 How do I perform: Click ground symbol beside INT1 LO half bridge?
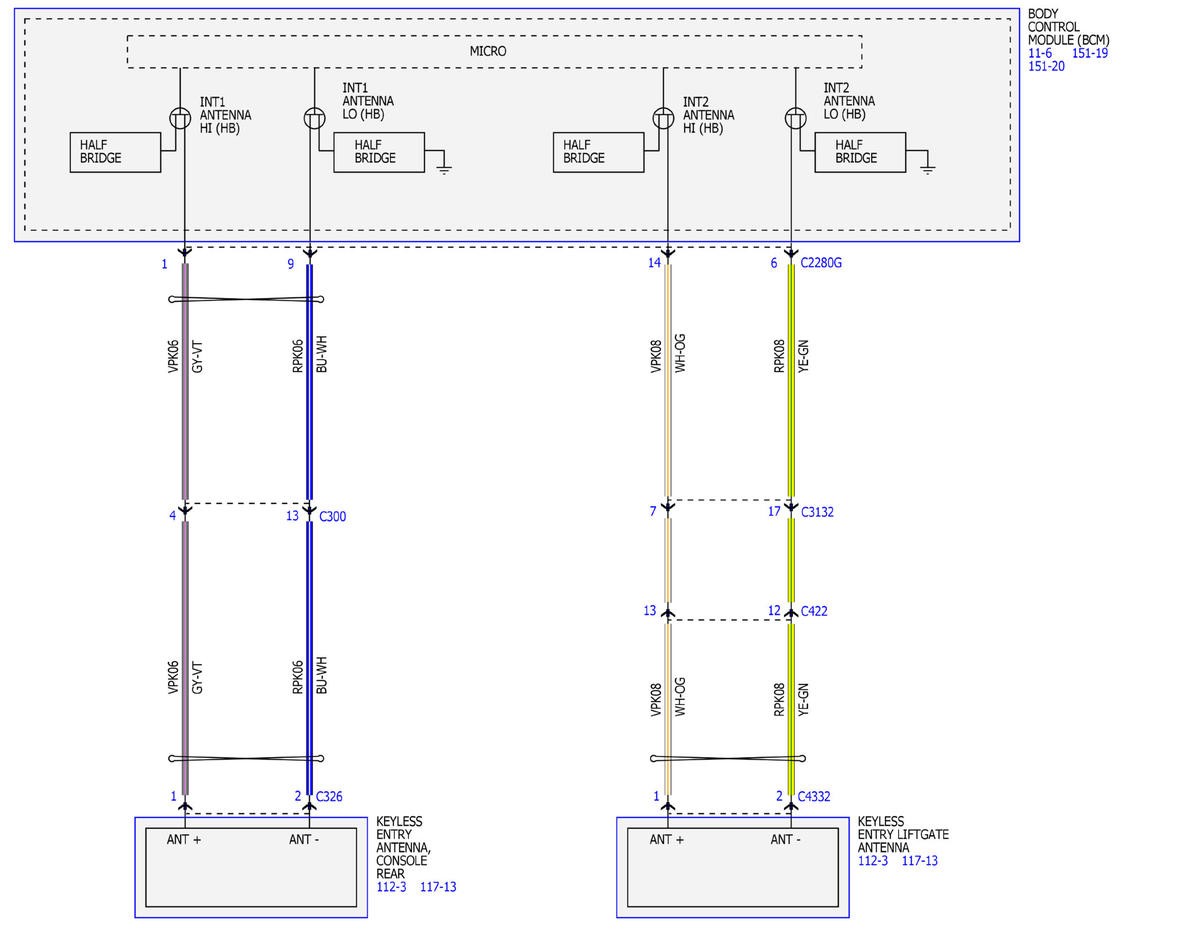click(444, 166)
